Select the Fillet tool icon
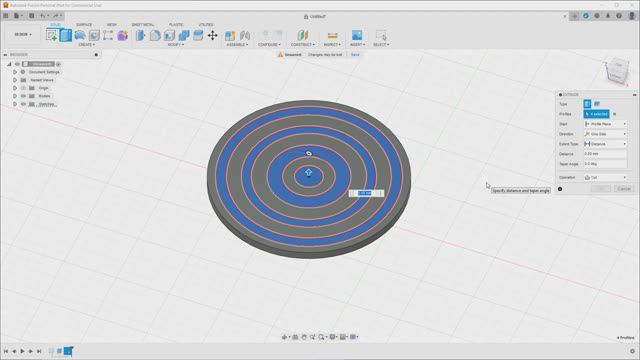This screenshot has width=640, height=360. [x=155, y=36]
